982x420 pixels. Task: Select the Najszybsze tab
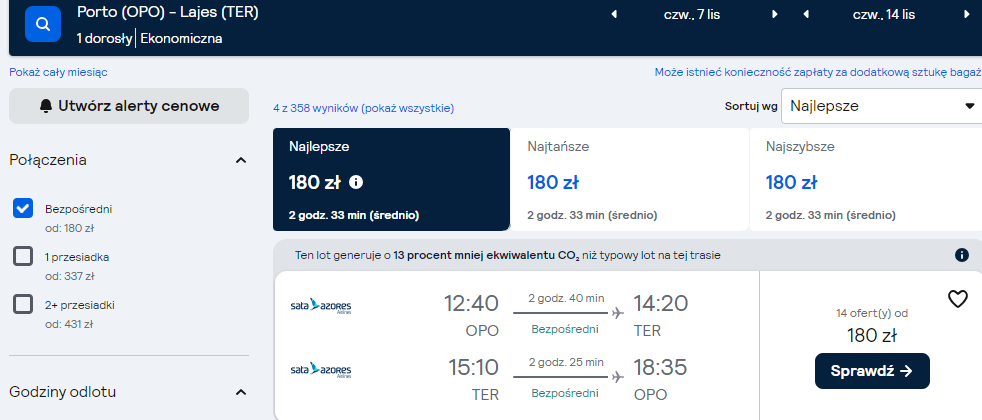(x=866, y=180)
